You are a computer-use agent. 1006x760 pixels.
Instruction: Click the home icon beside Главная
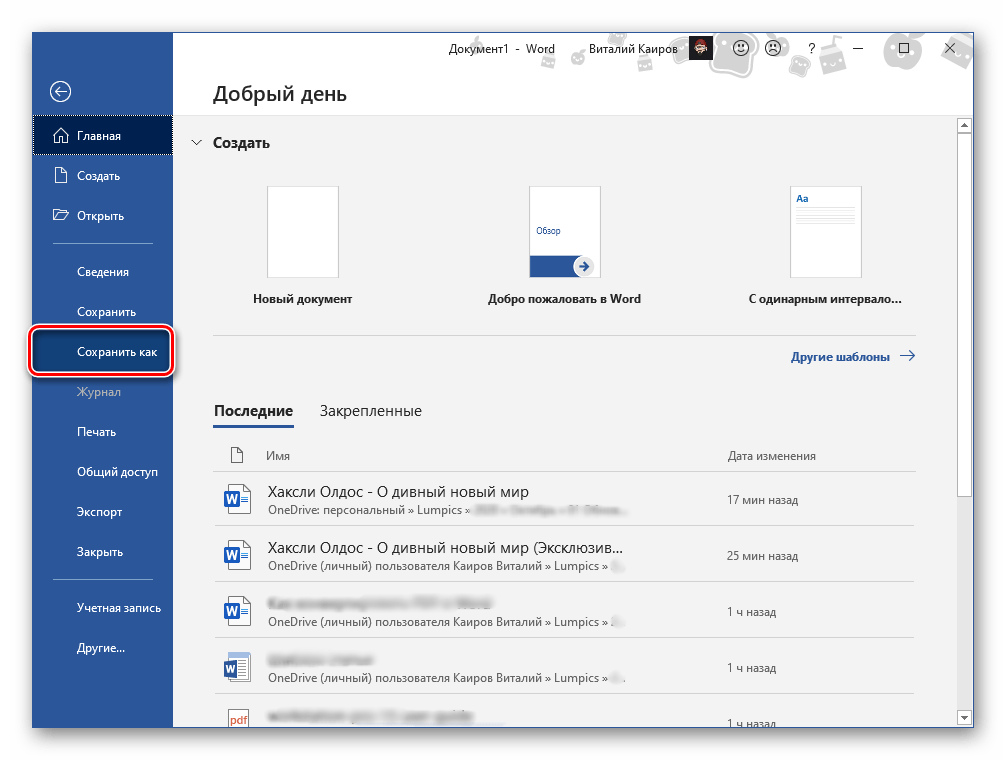tap(60, 136)
